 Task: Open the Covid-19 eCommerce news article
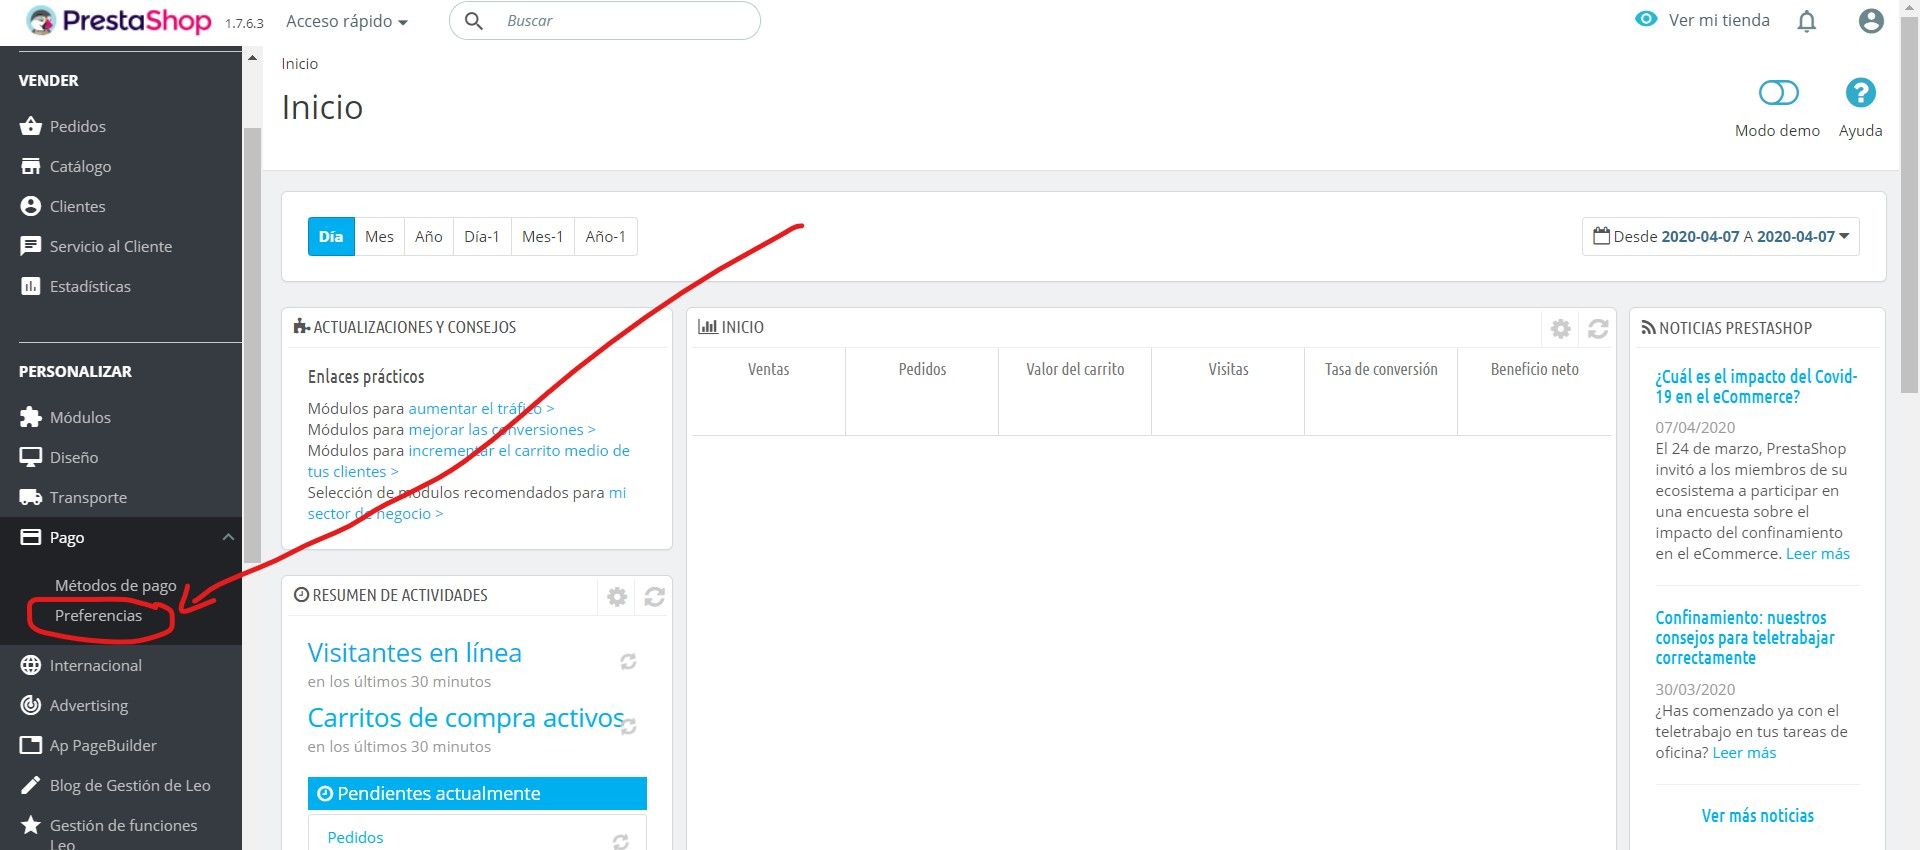pyautogui.click(x=1756, y=386)
